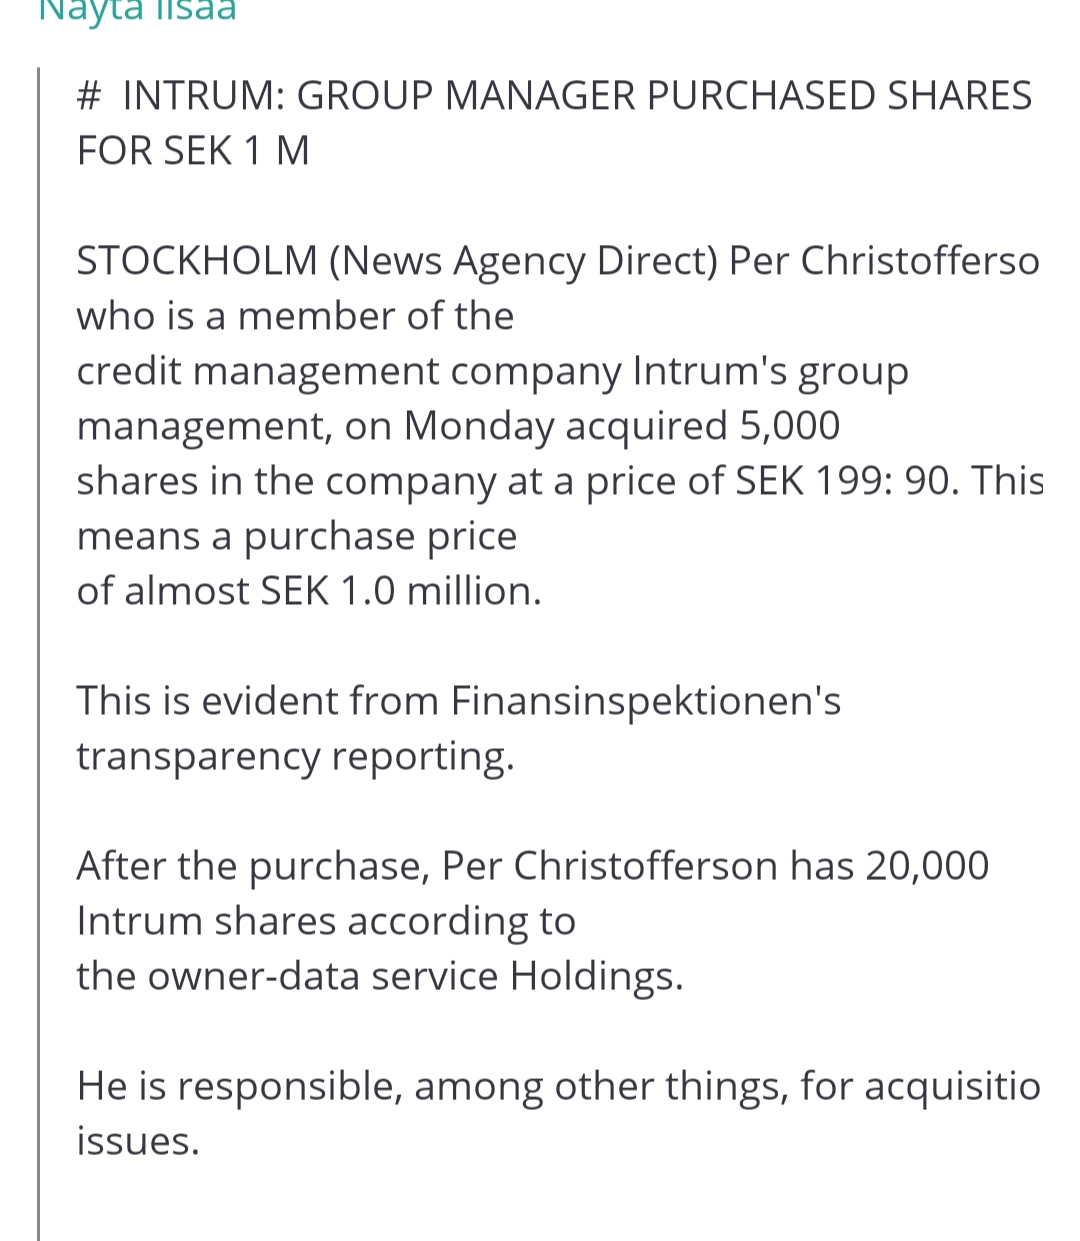Tap the number "20,000" in the text
The height and width of the screenshot is (1241, 1080).
927,866
